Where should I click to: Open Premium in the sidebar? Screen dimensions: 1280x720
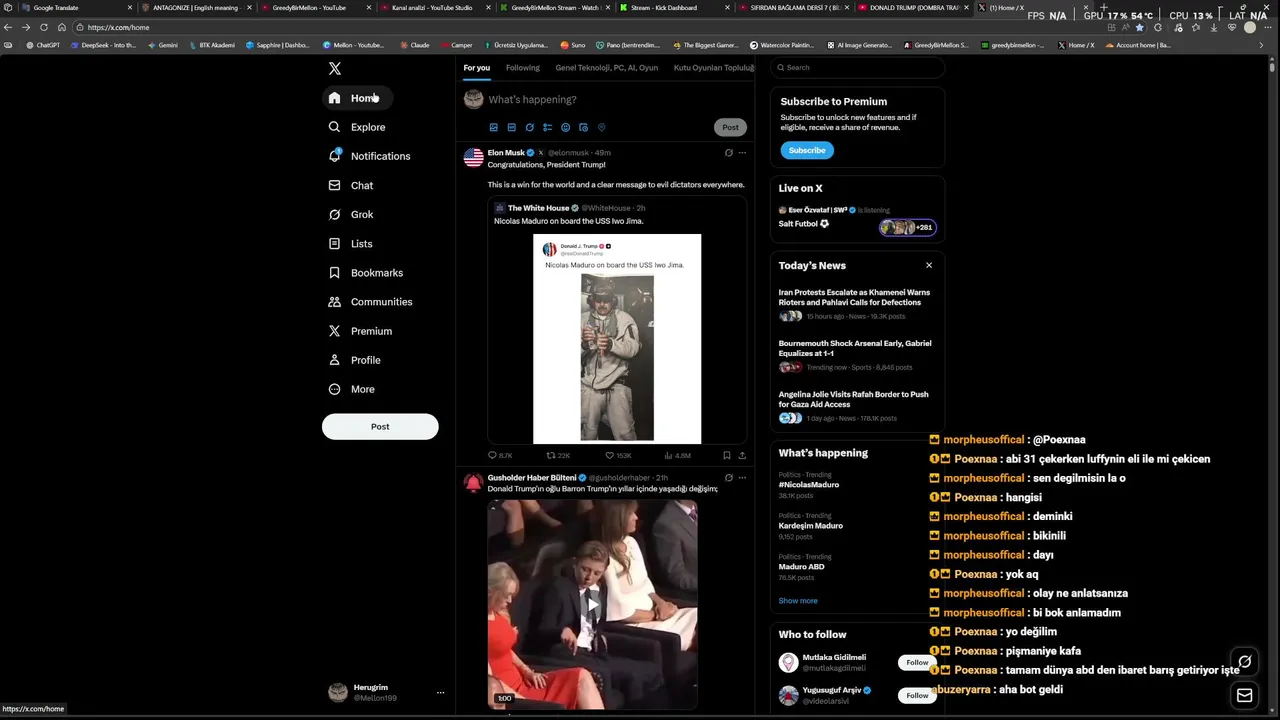click(360, 330)
